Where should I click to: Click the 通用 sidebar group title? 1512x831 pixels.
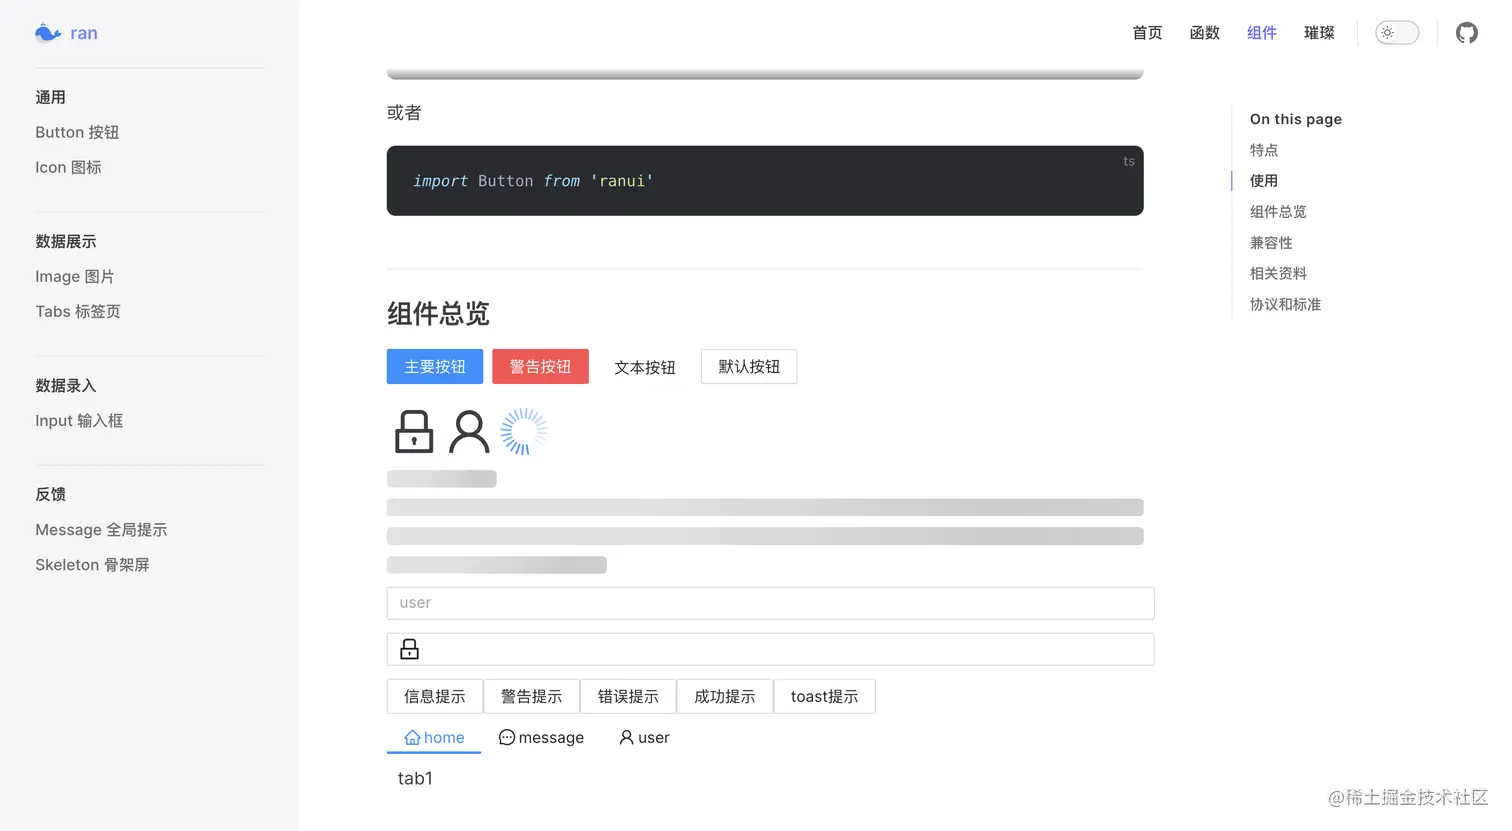point(50,97)
